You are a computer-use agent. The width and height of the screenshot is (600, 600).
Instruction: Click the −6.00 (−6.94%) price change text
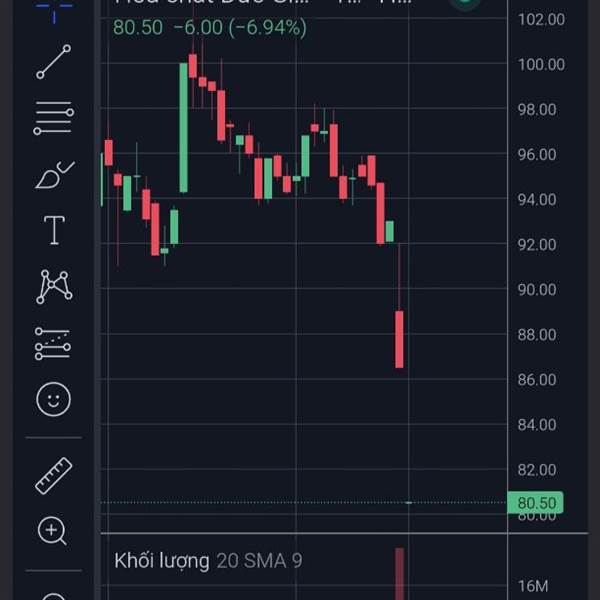pos(239,28)
